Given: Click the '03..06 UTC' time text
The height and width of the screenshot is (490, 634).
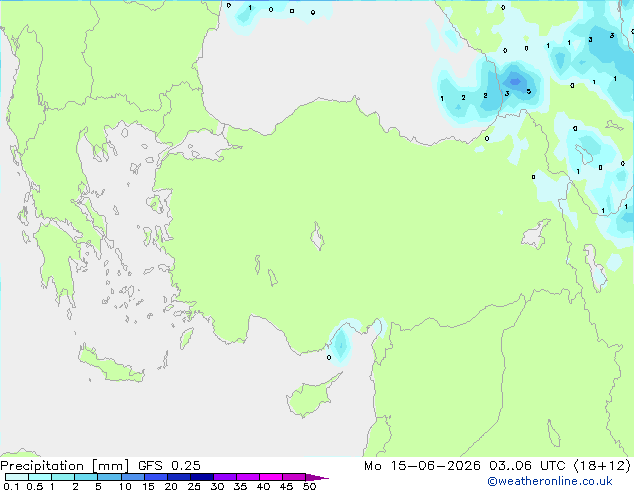Looking at the screenshot, I should 527,466.
